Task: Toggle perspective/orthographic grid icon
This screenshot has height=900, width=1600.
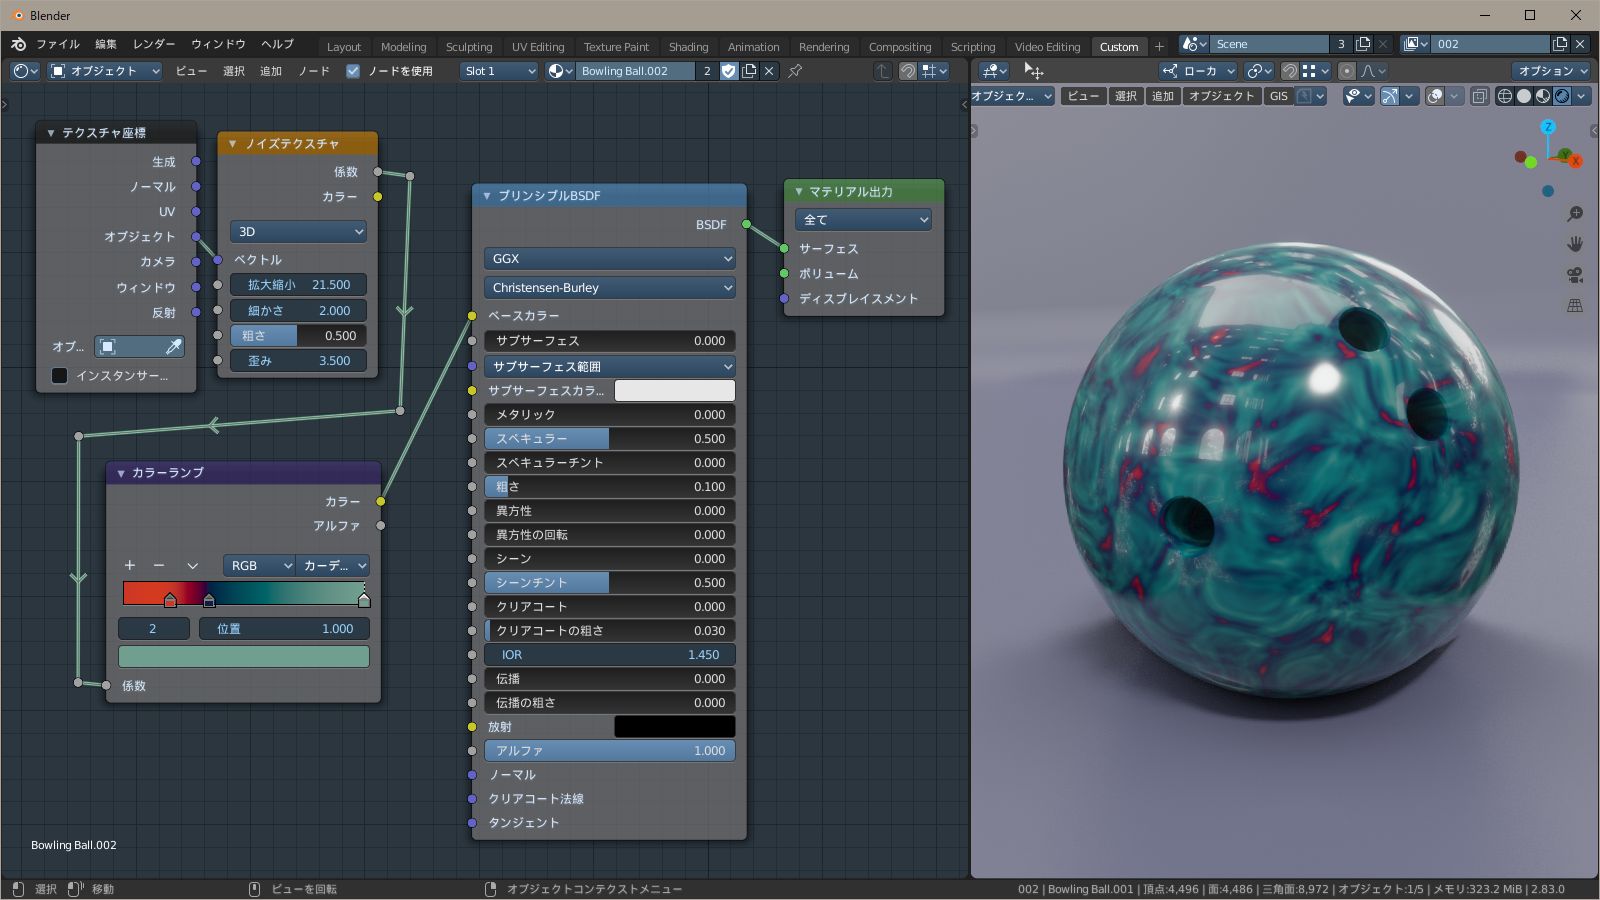Action: tap(1575, 305)
